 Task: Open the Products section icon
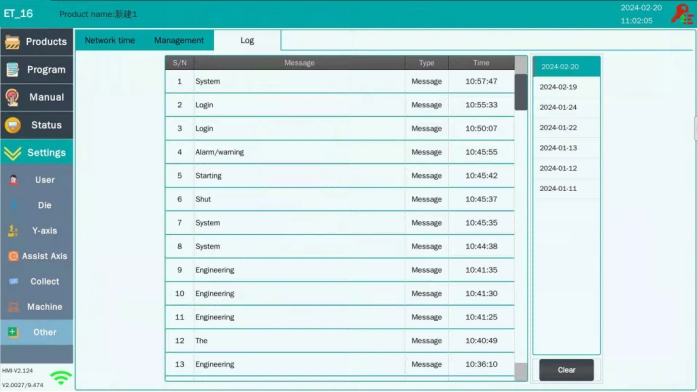point(12,42)
